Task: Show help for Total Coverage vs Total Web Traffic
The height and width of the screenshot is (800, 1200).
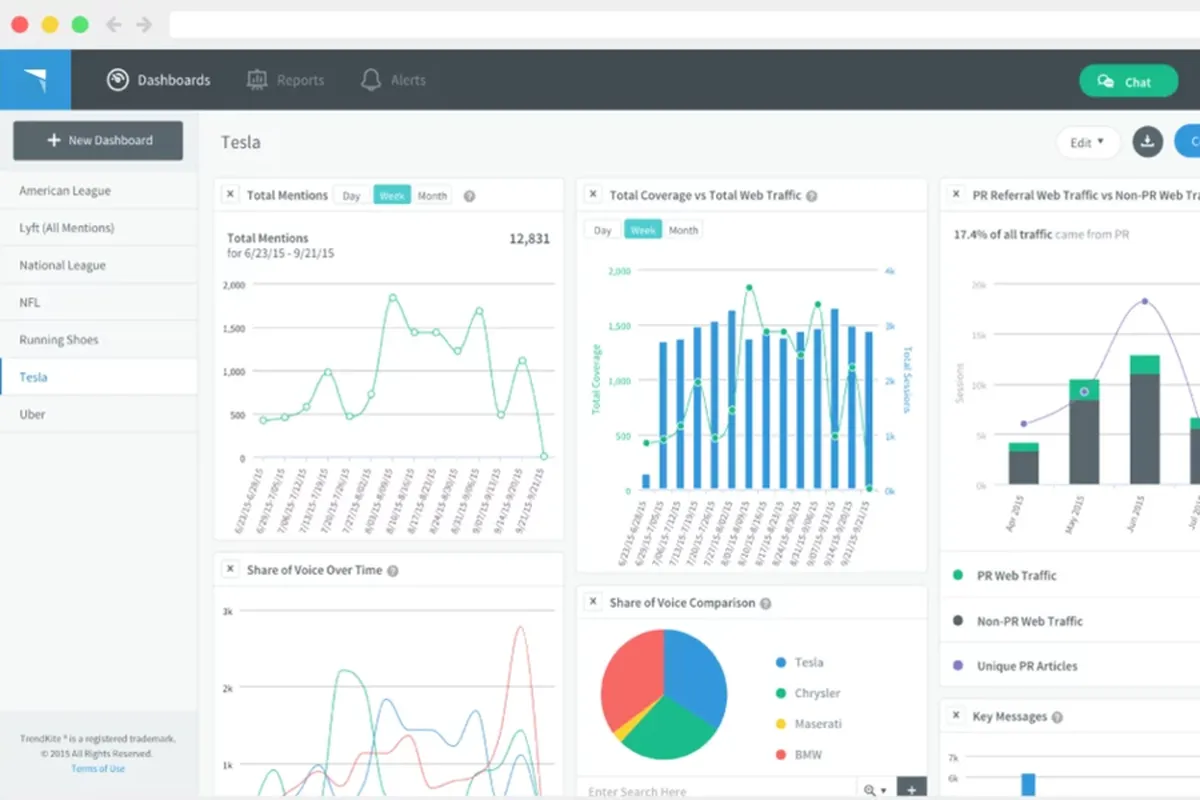Action: pyautogui.click(x=812, y=196)
